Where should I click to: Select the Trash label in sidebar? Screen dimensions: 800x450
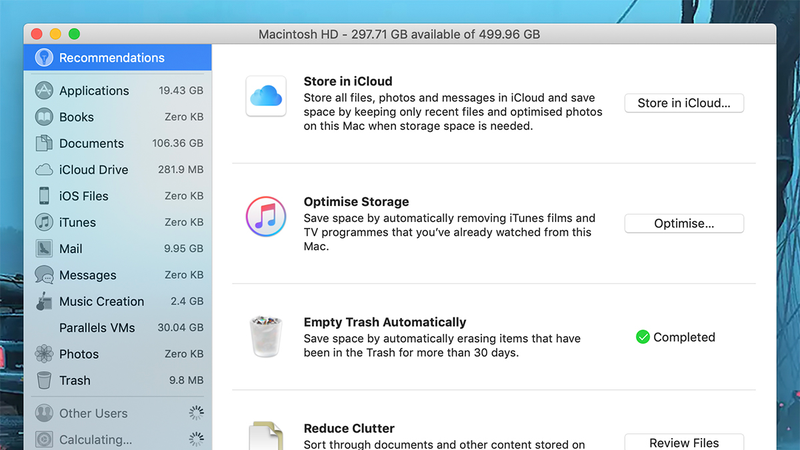click(x=75, y=380)
